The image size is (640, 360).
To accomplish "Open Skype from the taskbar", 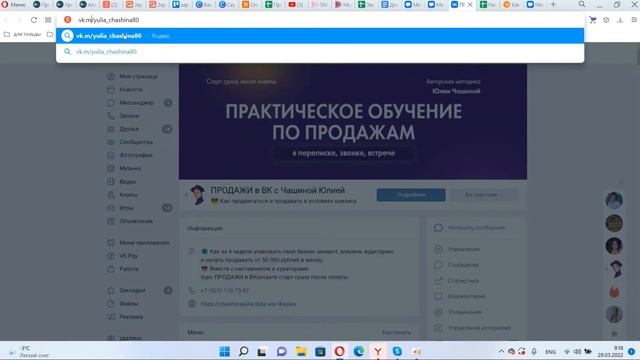I will (x=397, y=351).
